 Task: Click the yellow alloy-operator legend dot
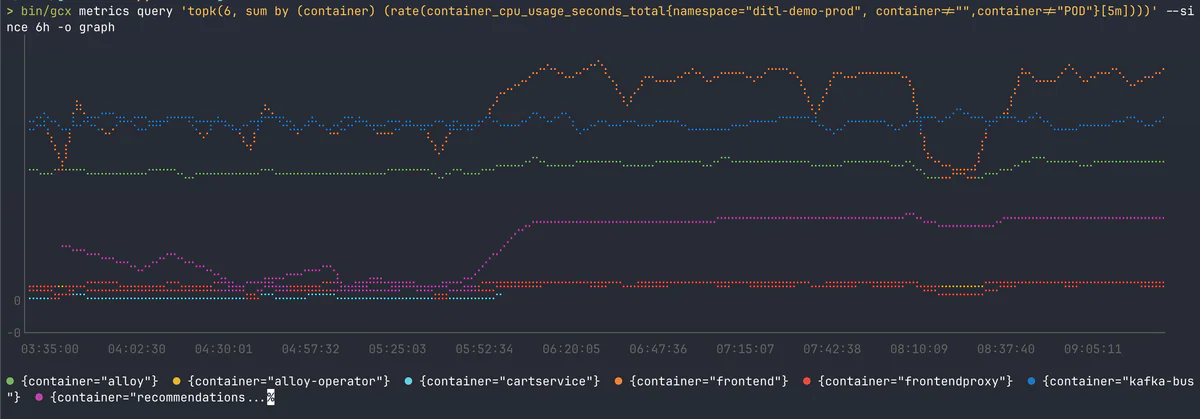click(178, 381)
